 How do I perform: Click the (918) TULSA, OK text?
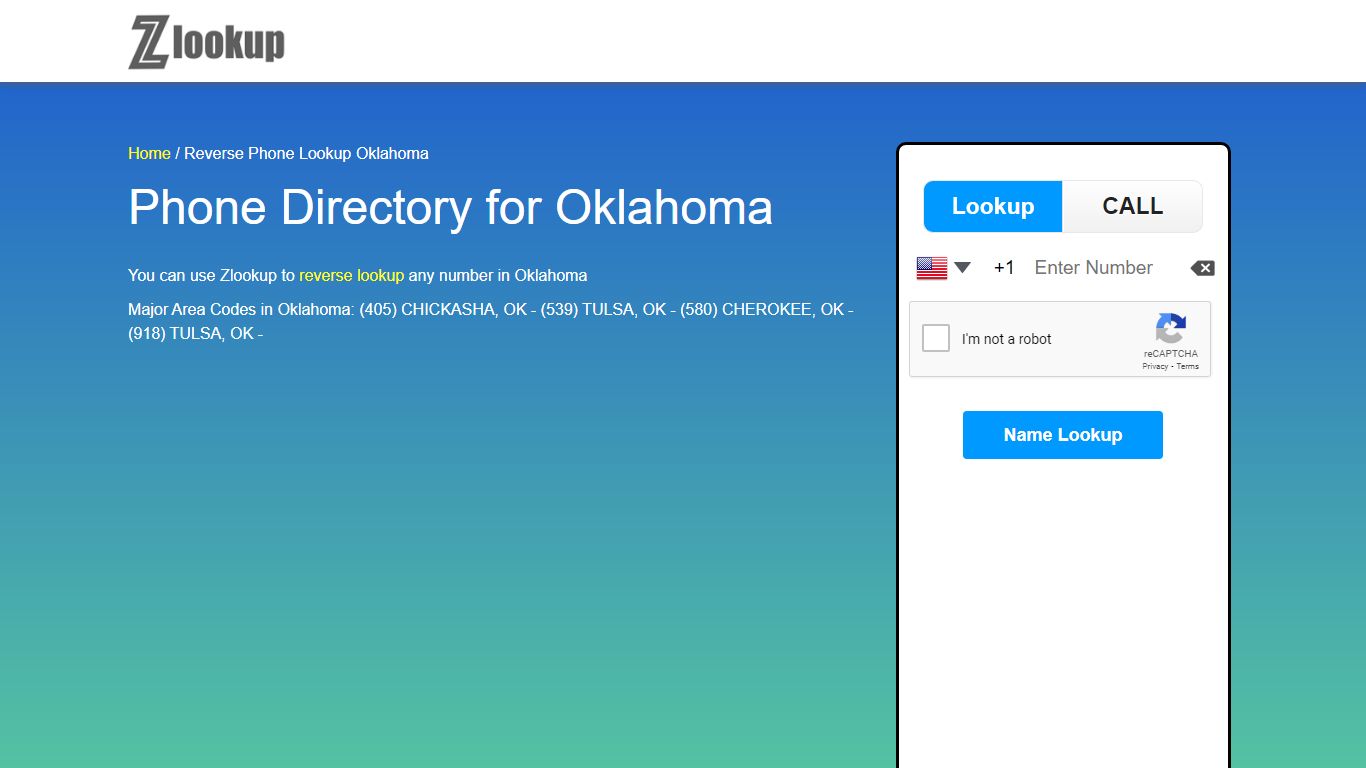tap(191, 333)
